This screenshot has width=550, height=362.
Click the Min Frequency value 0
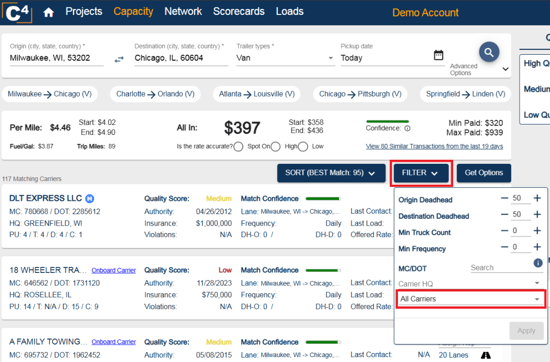point(521,247)
